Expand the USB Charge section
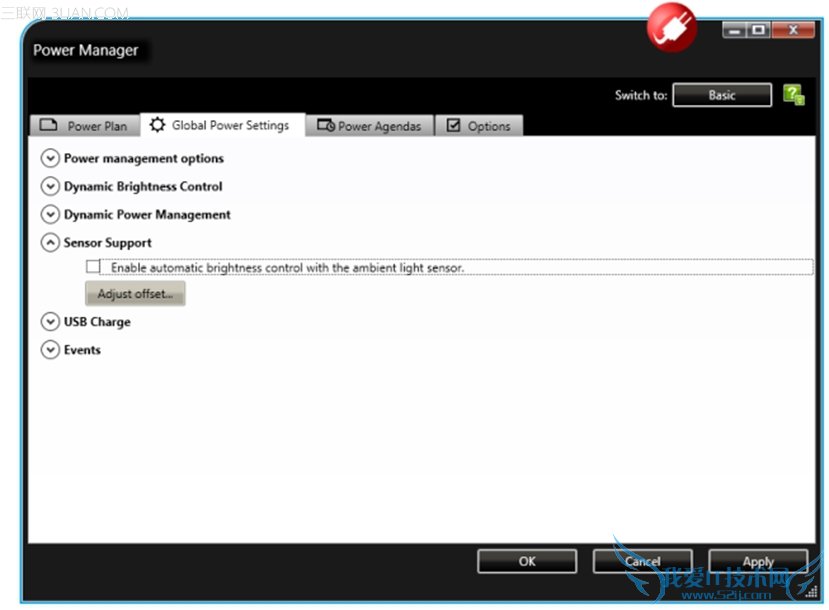This screenshot has width=829, height=610. point(50,321)
